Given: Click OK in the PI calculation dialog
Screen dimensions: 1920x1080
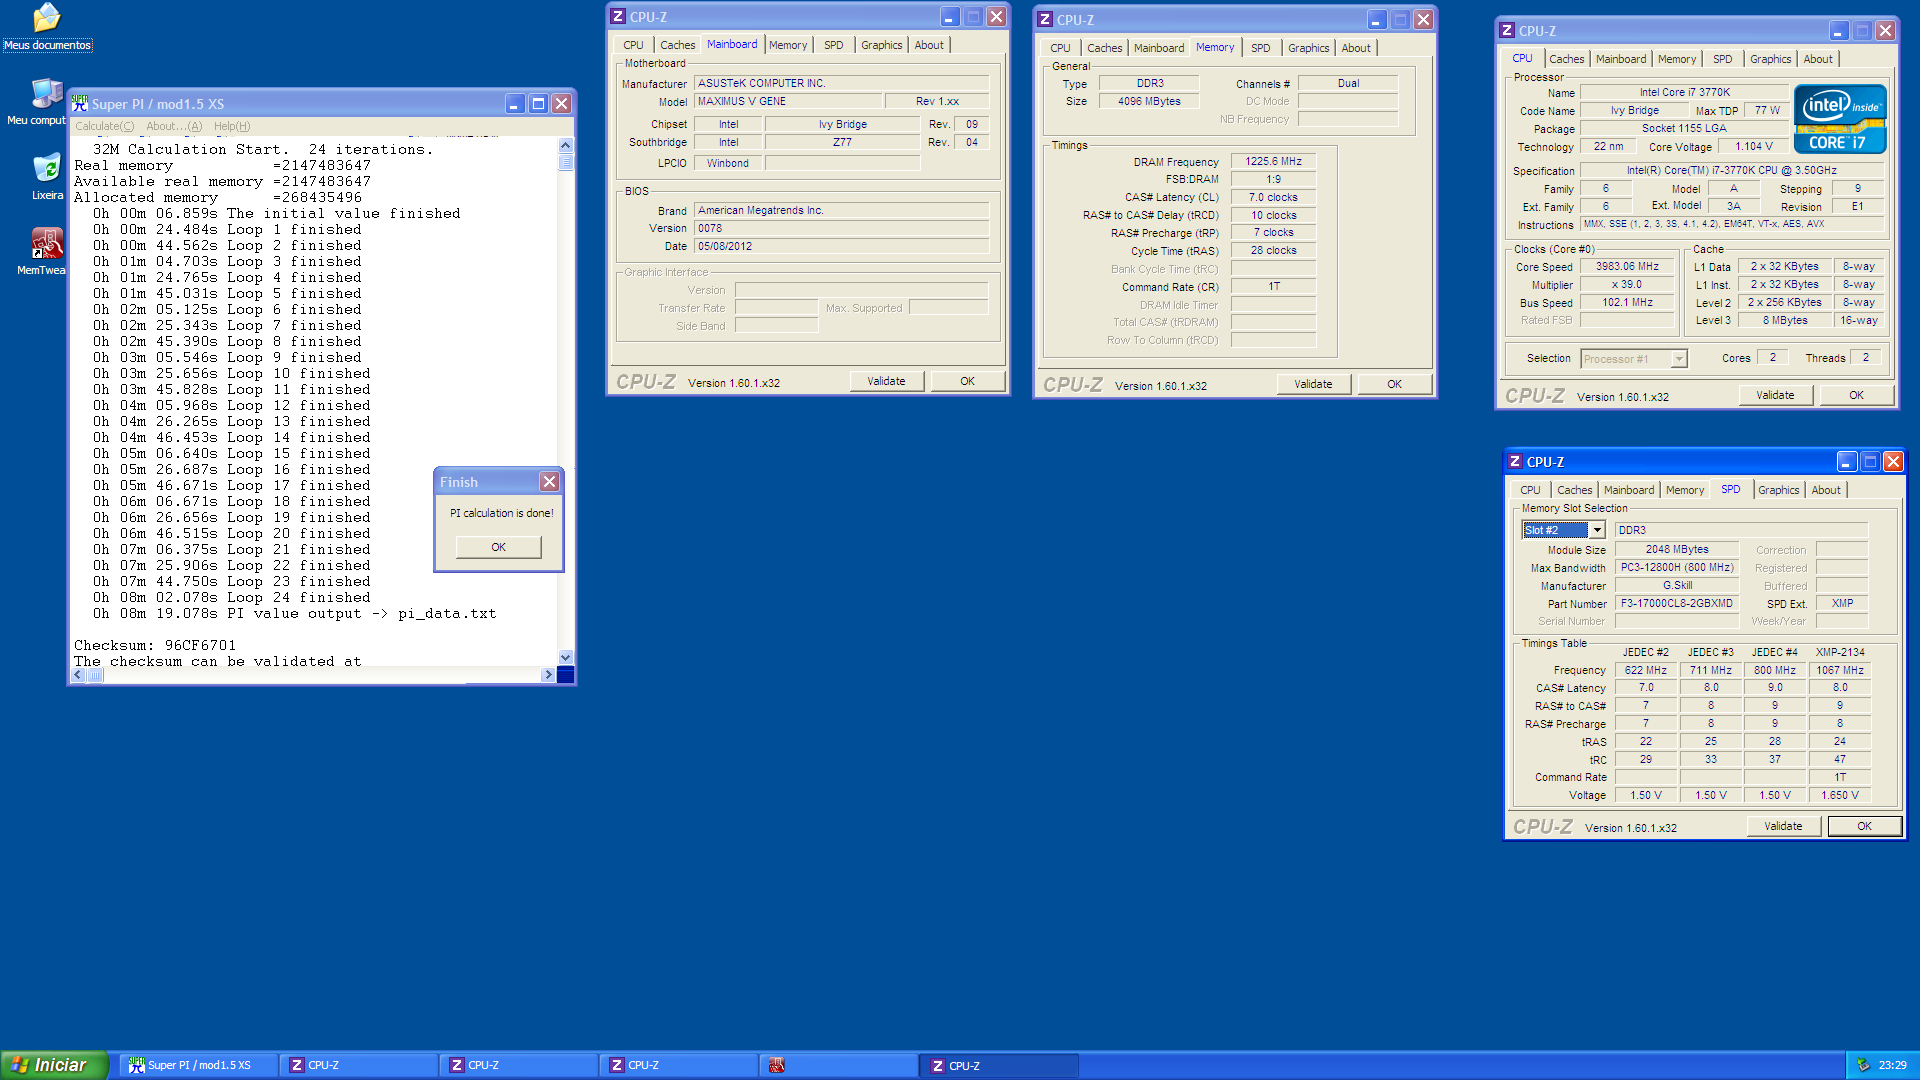Looking at the screenshot, I should tap(498, 547).
